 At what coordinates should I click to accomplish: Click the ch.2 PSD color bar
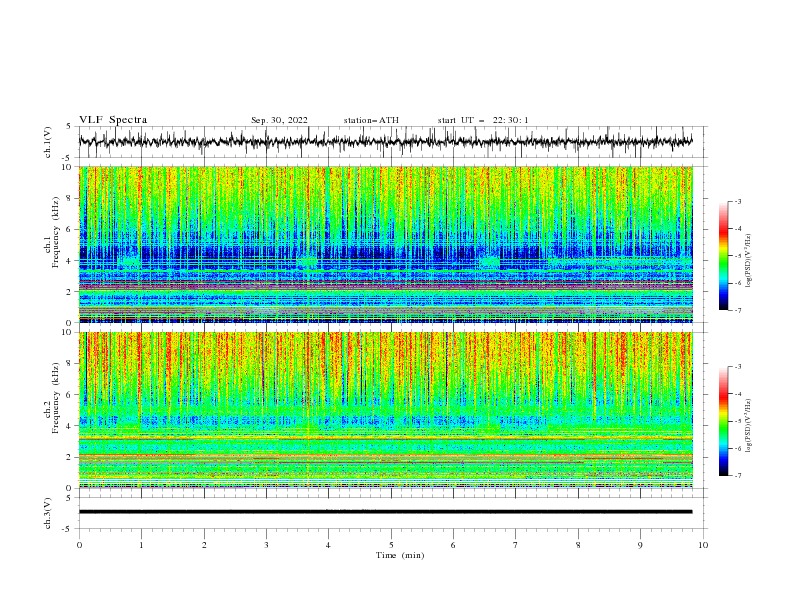pyautogui.click(x=723, y=421)
